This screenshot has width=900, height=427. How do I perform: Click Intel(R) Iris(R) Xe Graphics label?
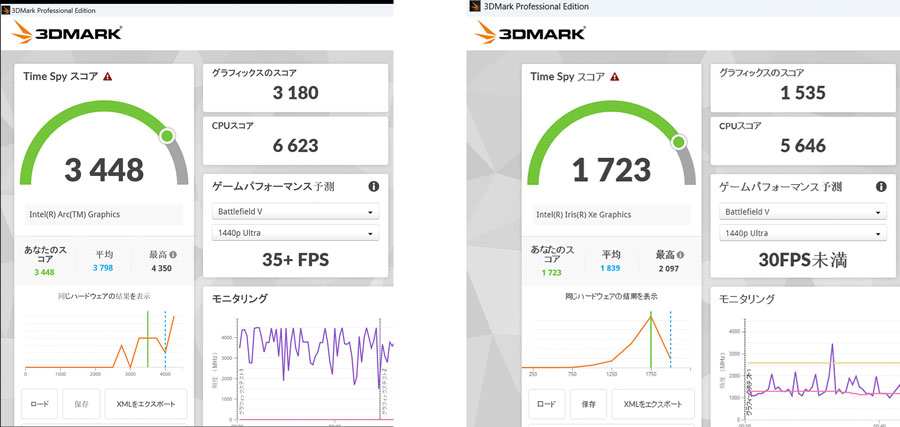click(x=584, y=214)
